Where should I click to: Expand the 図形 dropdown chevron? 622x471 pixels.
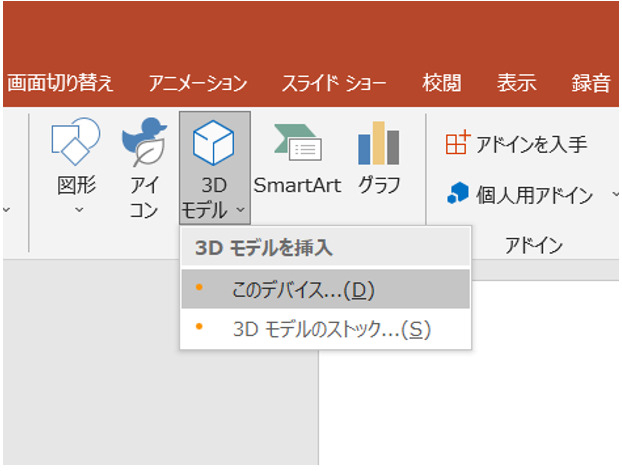coord(78,211)
